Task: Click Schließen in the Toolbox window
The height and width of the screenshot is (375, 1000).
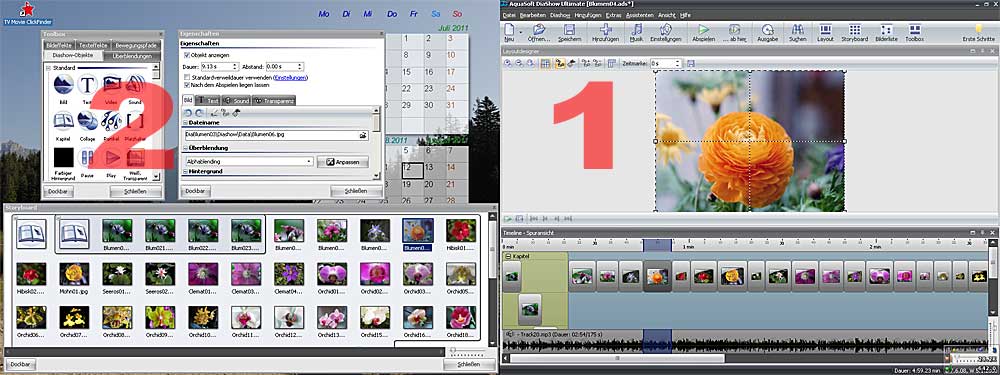Action: 135,191
